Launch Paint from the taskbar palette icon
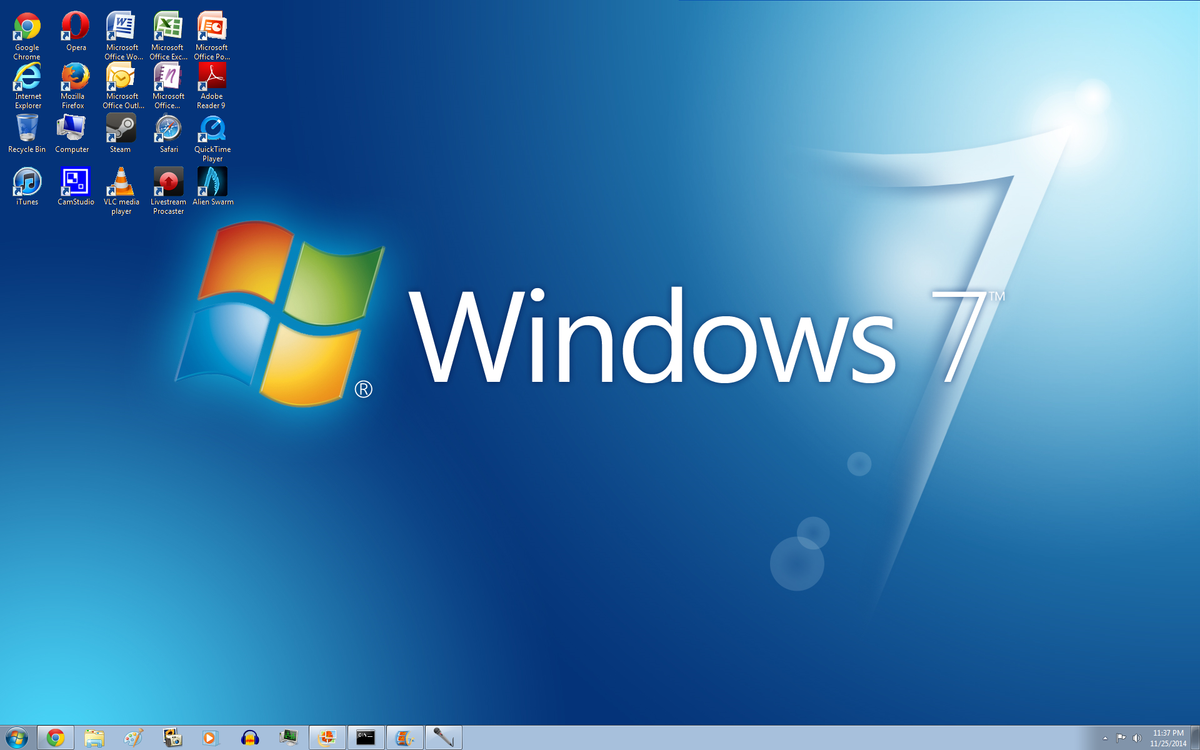Screen dimensions: 1200x750 point(133,738)
